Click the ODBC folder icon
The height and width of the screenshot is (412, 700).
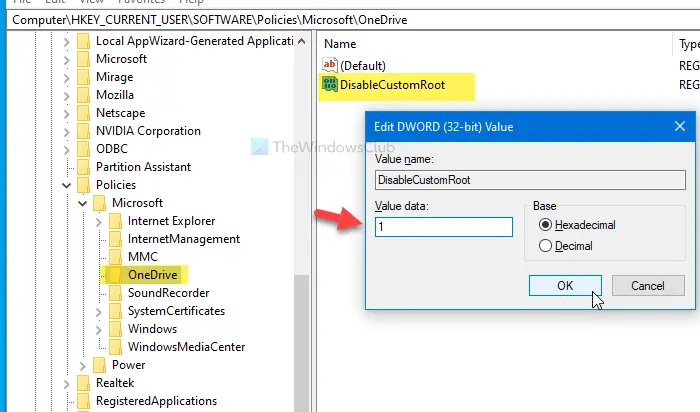83,149
